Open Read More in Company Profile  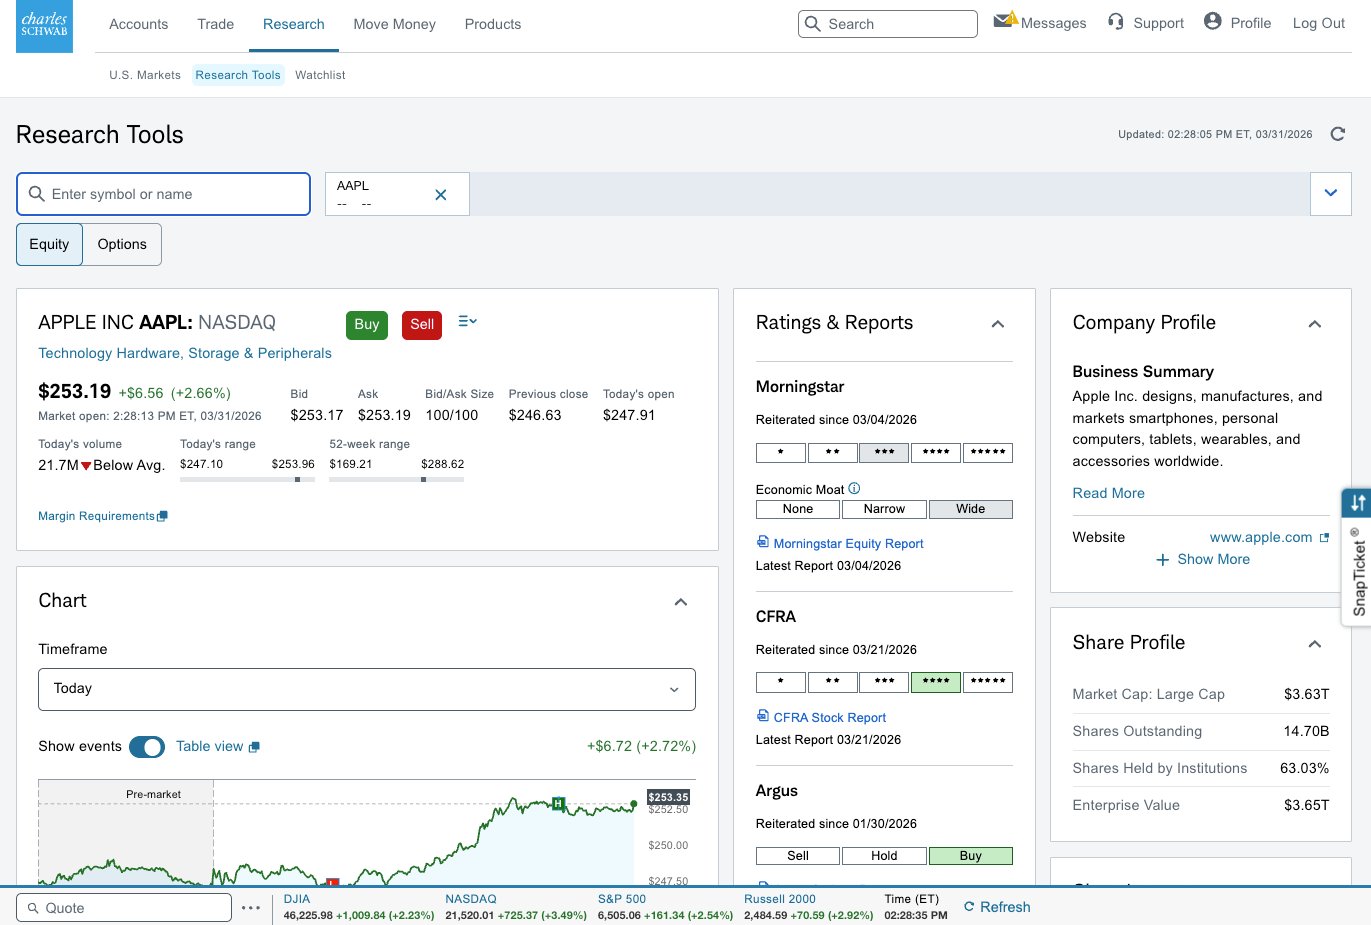tap(1108, 492)
